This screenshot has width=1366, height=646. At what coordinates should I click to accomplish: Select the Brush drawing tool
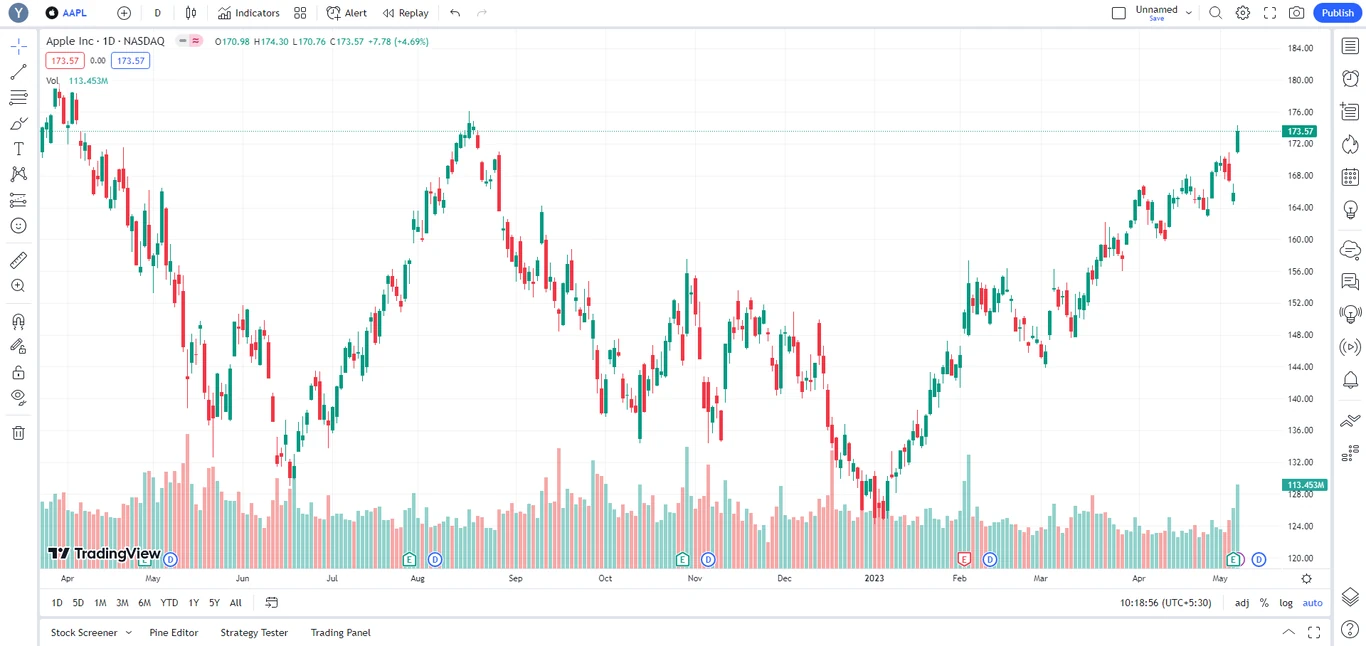[x=18, y=123]
